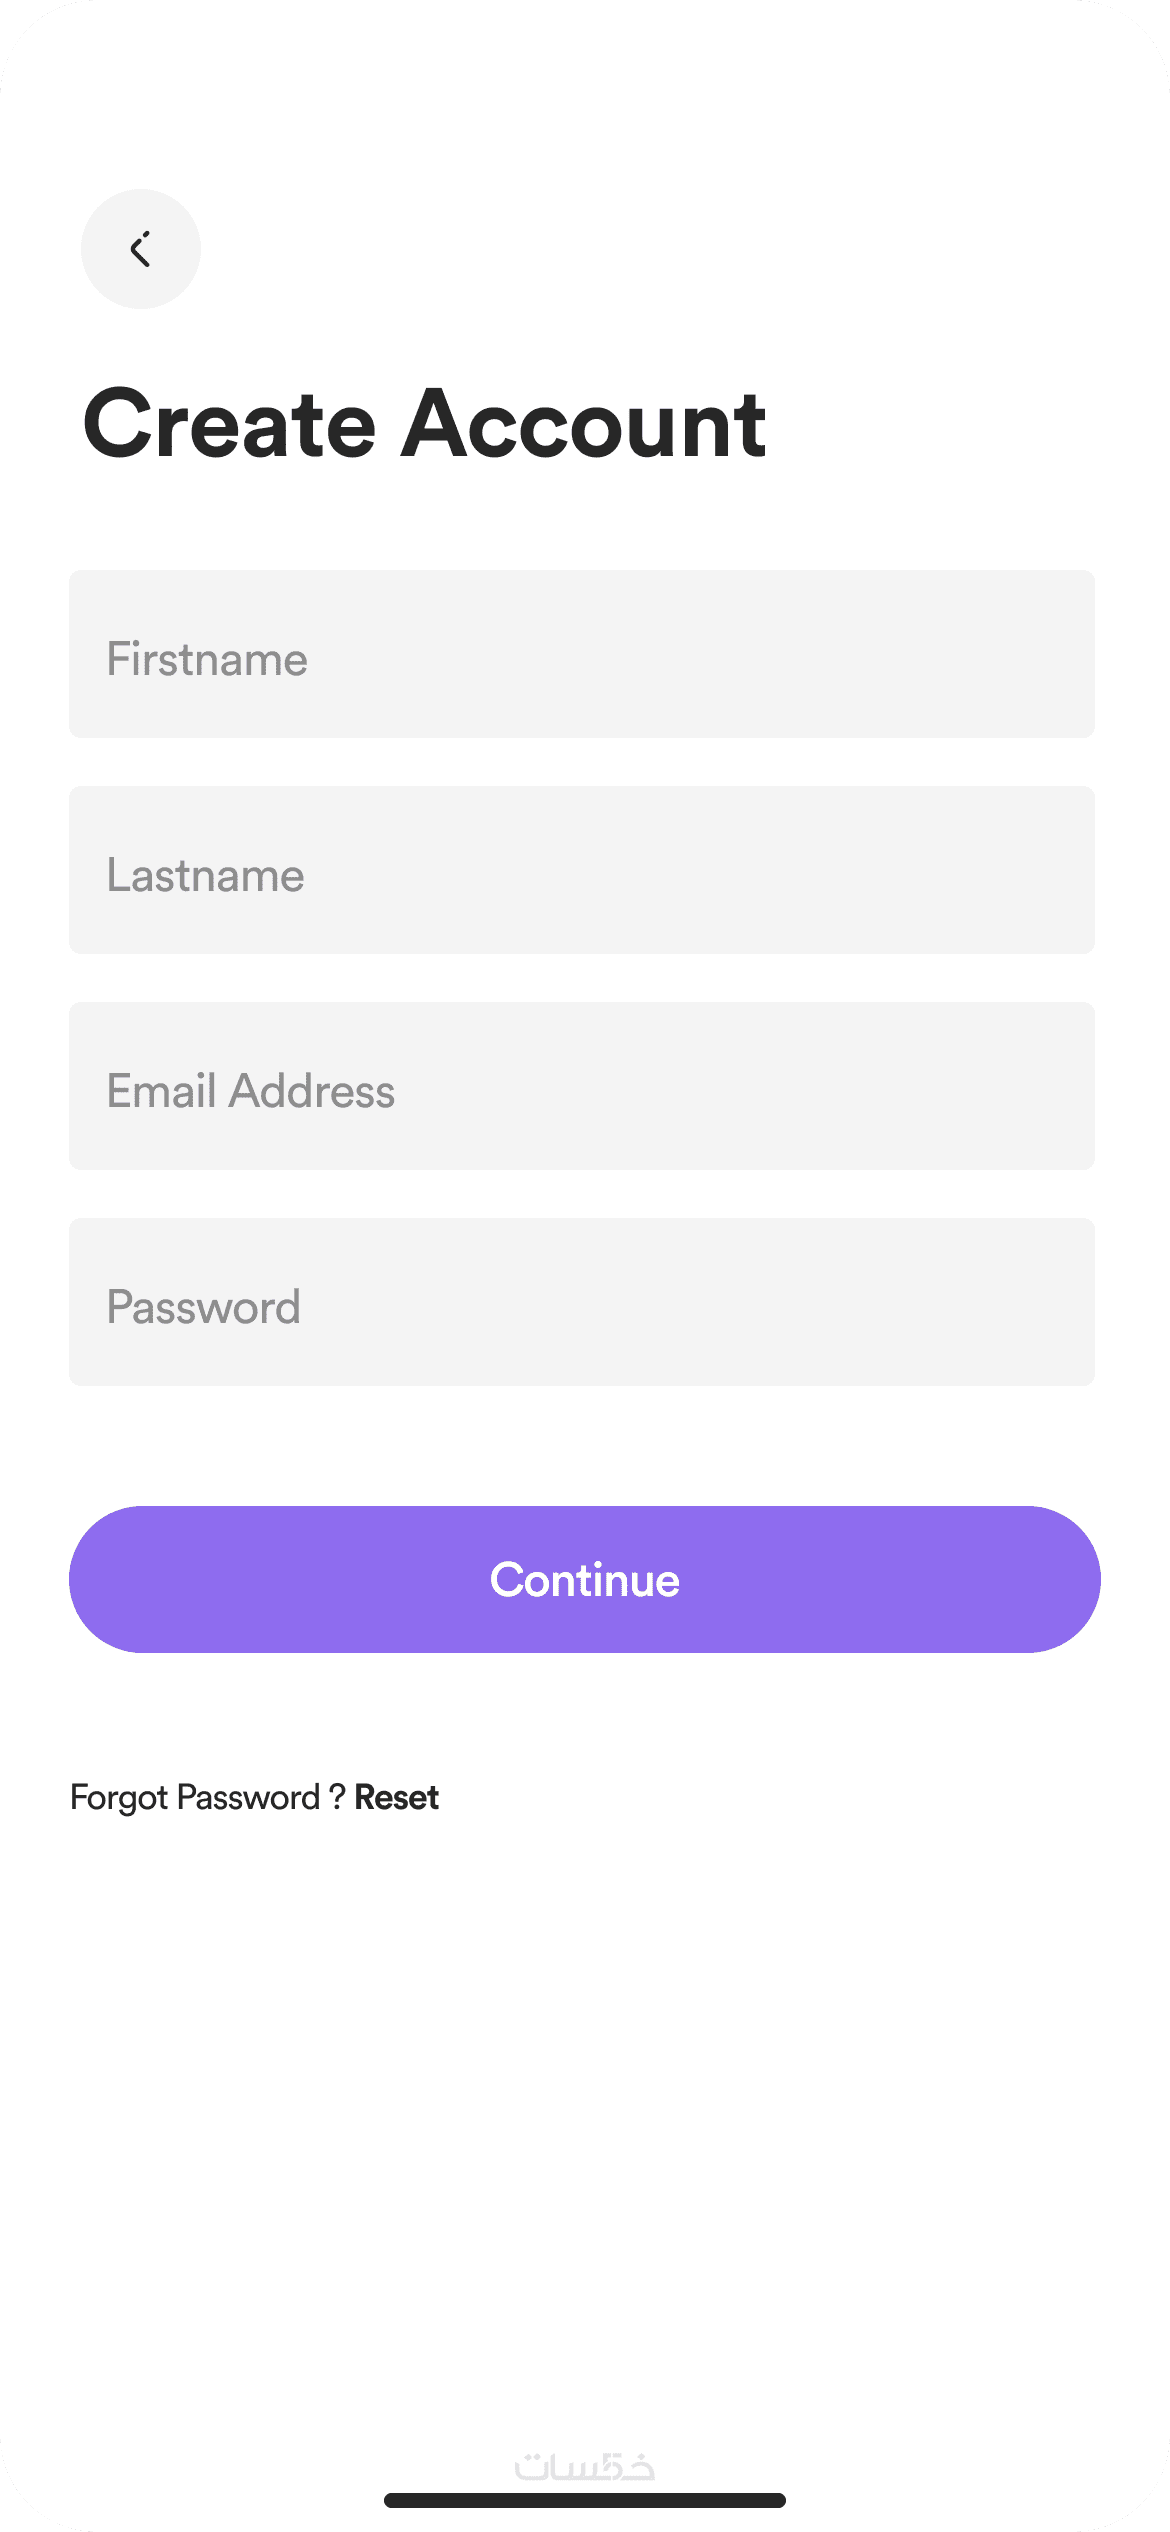Click the Lastname placeholder label
Image resolution: width=1170 pixels, height=2532 pixels.
coord(205,876)
